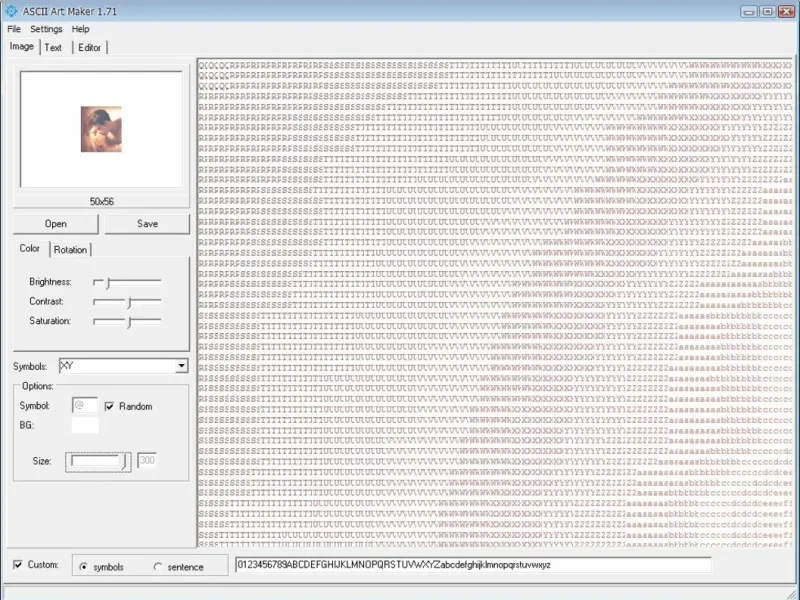Viewport: 800px width, 600px height.
Task: Expand the Symbols dropdown arrow
Action: pos(181,366)
